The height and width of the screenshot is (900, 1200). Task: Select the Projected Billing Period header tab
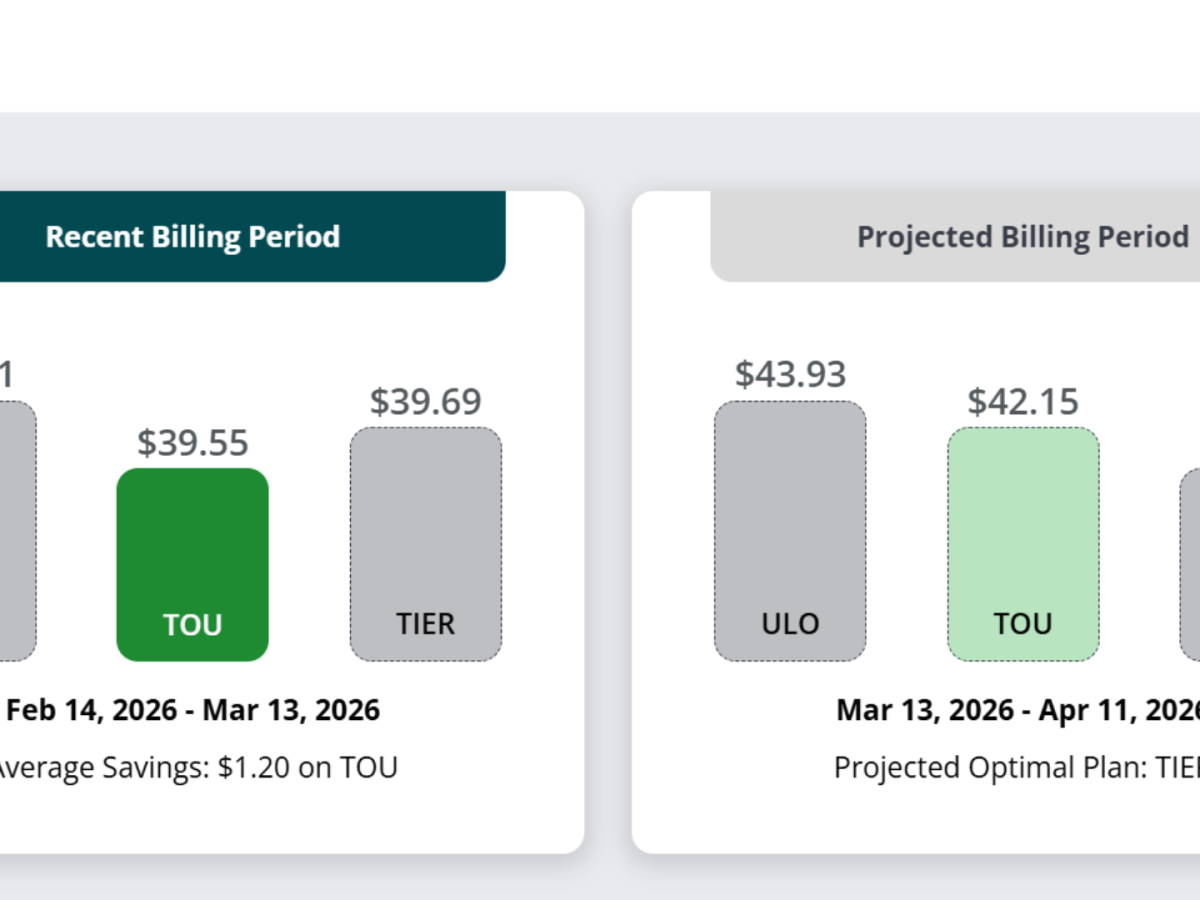pyautogui.click(x=1022, y=237)
